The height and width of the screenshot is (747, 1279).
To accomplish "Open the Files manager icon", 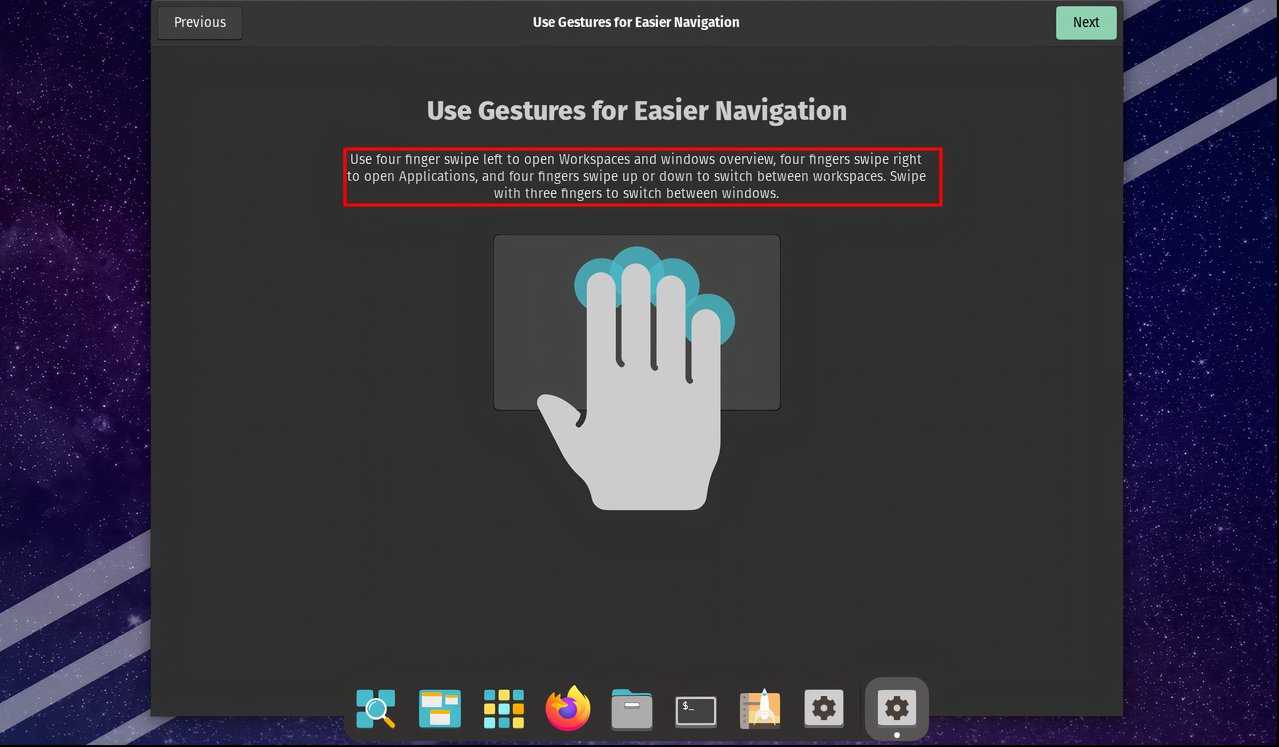I will (x=631, y=709).
